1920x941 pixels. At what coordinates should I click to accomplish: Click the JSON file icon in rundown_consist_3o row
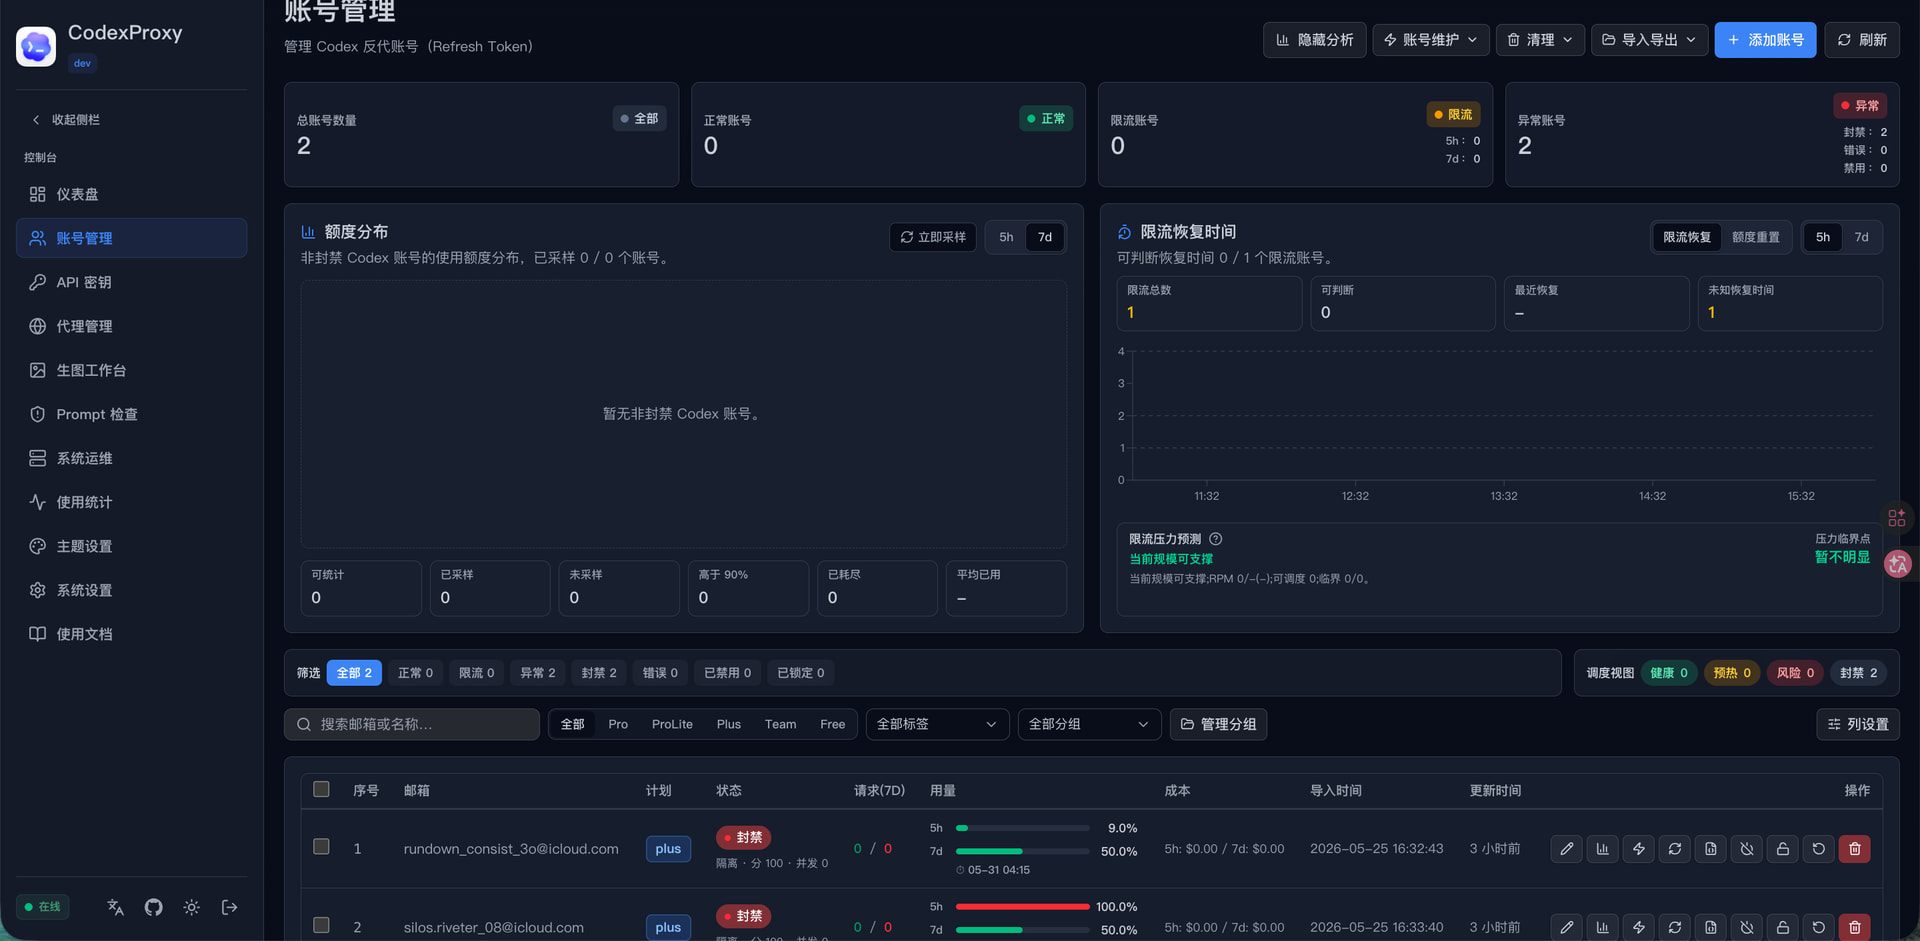pos(1711,848)
